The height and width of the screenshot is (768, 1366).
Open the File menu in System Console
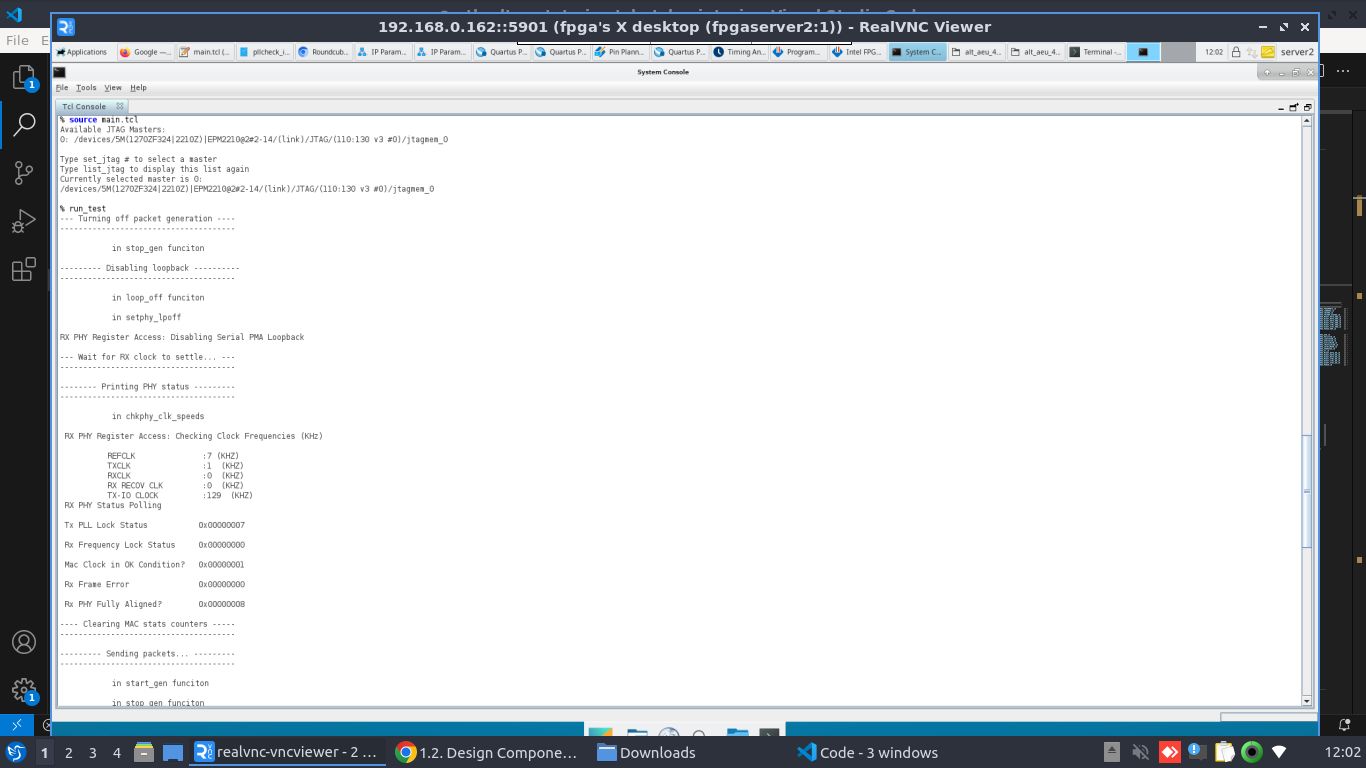point(62,88)
